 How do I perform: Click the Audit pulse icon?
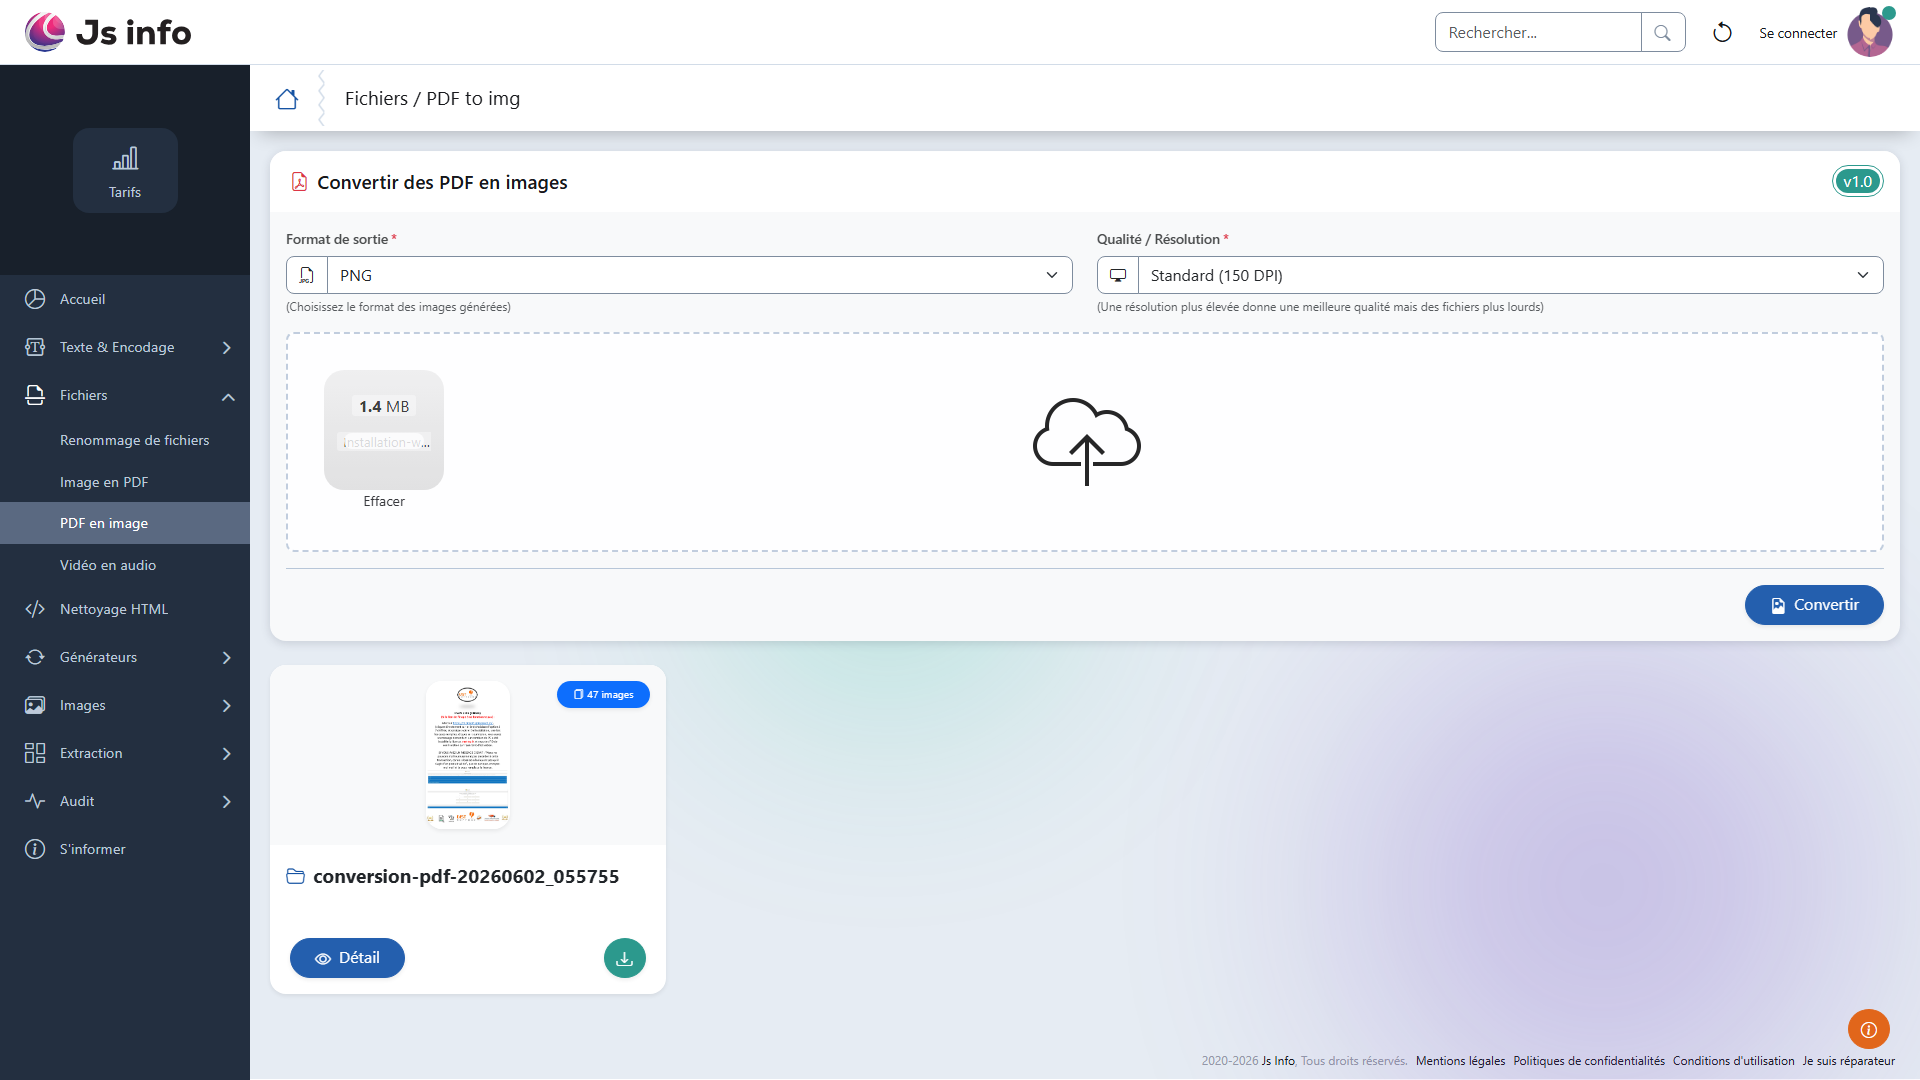coord(35,801)
